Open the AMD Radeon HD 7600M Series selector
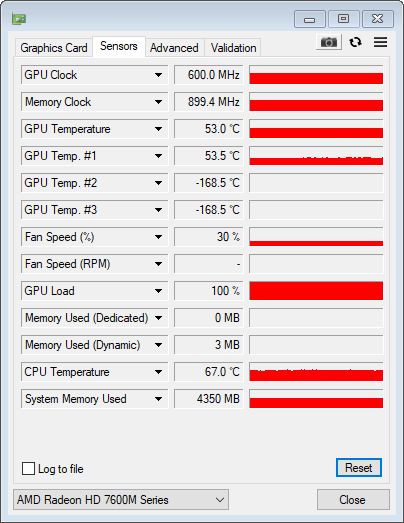Viewport: 404px width, 523px height. tap(121, 500)
